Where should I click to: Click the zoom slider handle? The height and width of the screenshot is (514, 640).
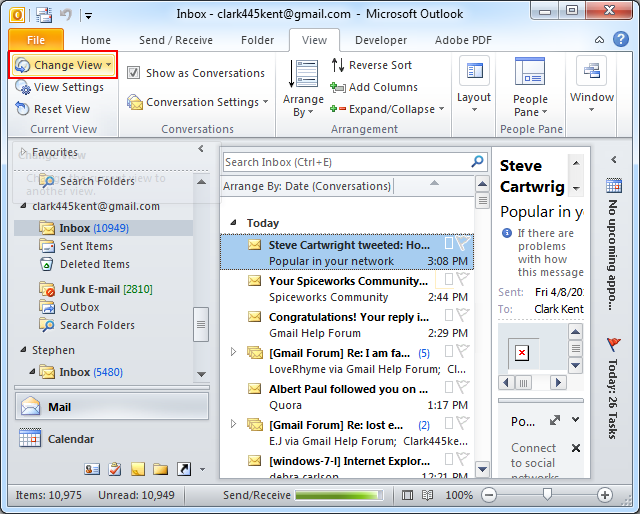[547, 495]
